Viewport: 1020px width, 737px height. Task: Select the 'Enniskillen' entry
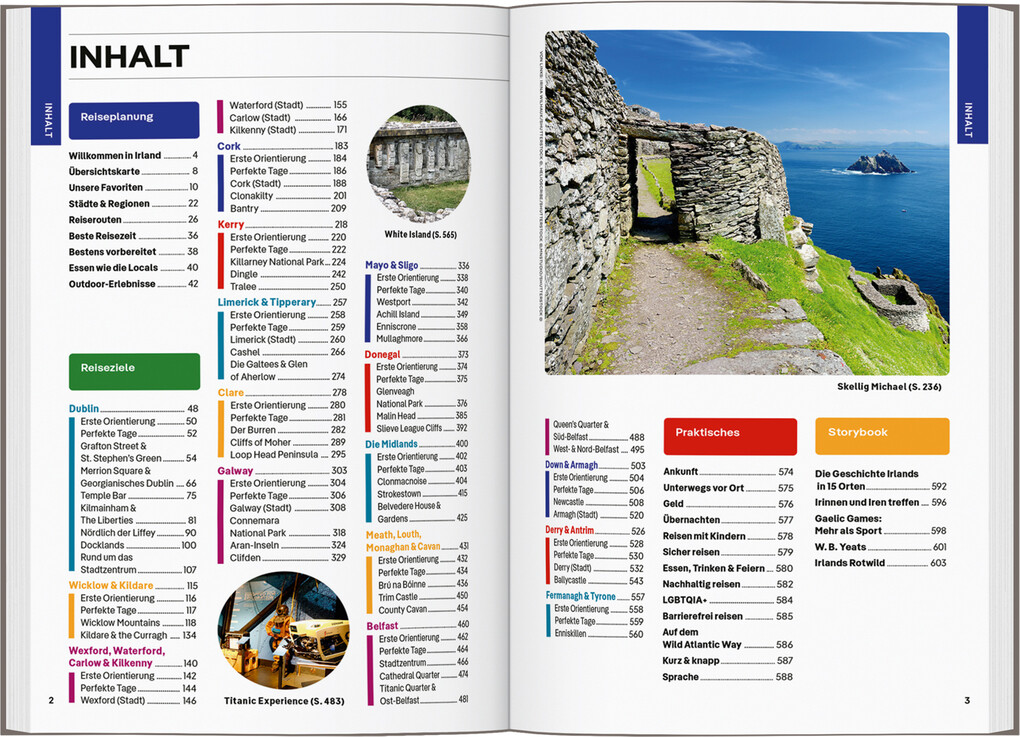pos(598,634)
